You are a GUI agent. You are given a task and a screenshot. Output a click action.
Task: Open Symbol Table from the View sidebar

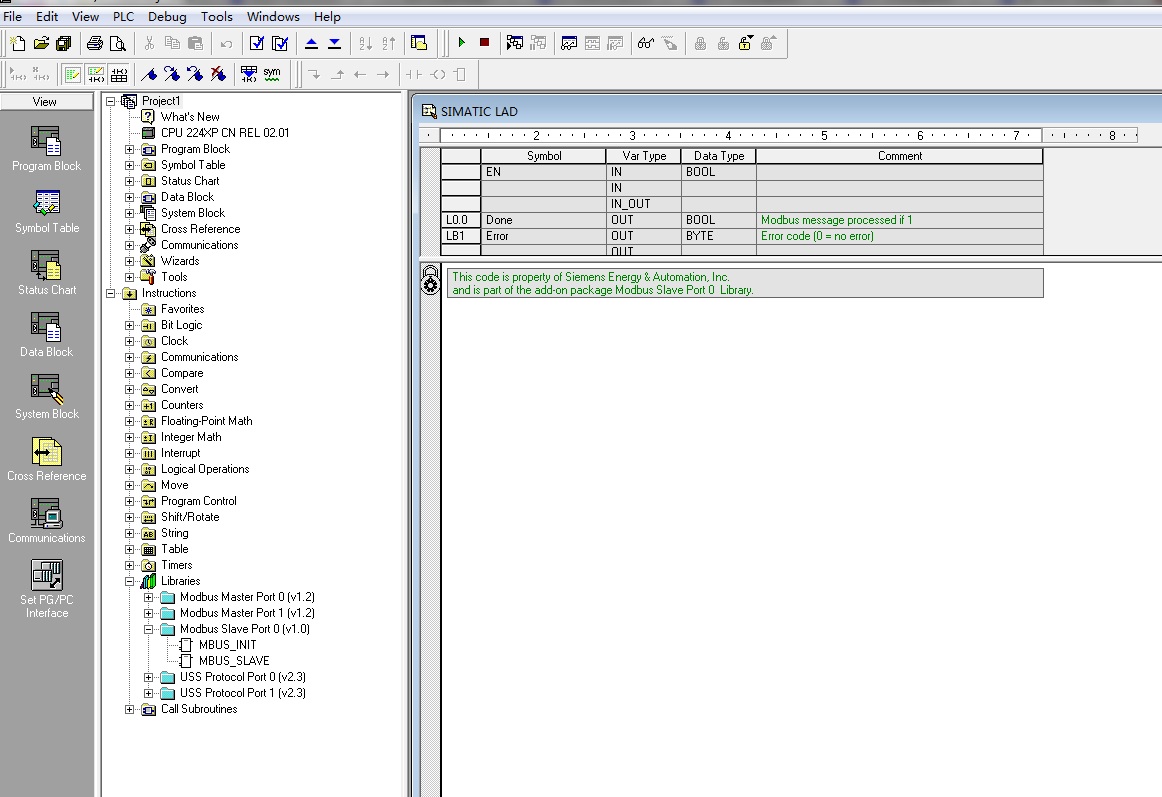pos(46,211)
